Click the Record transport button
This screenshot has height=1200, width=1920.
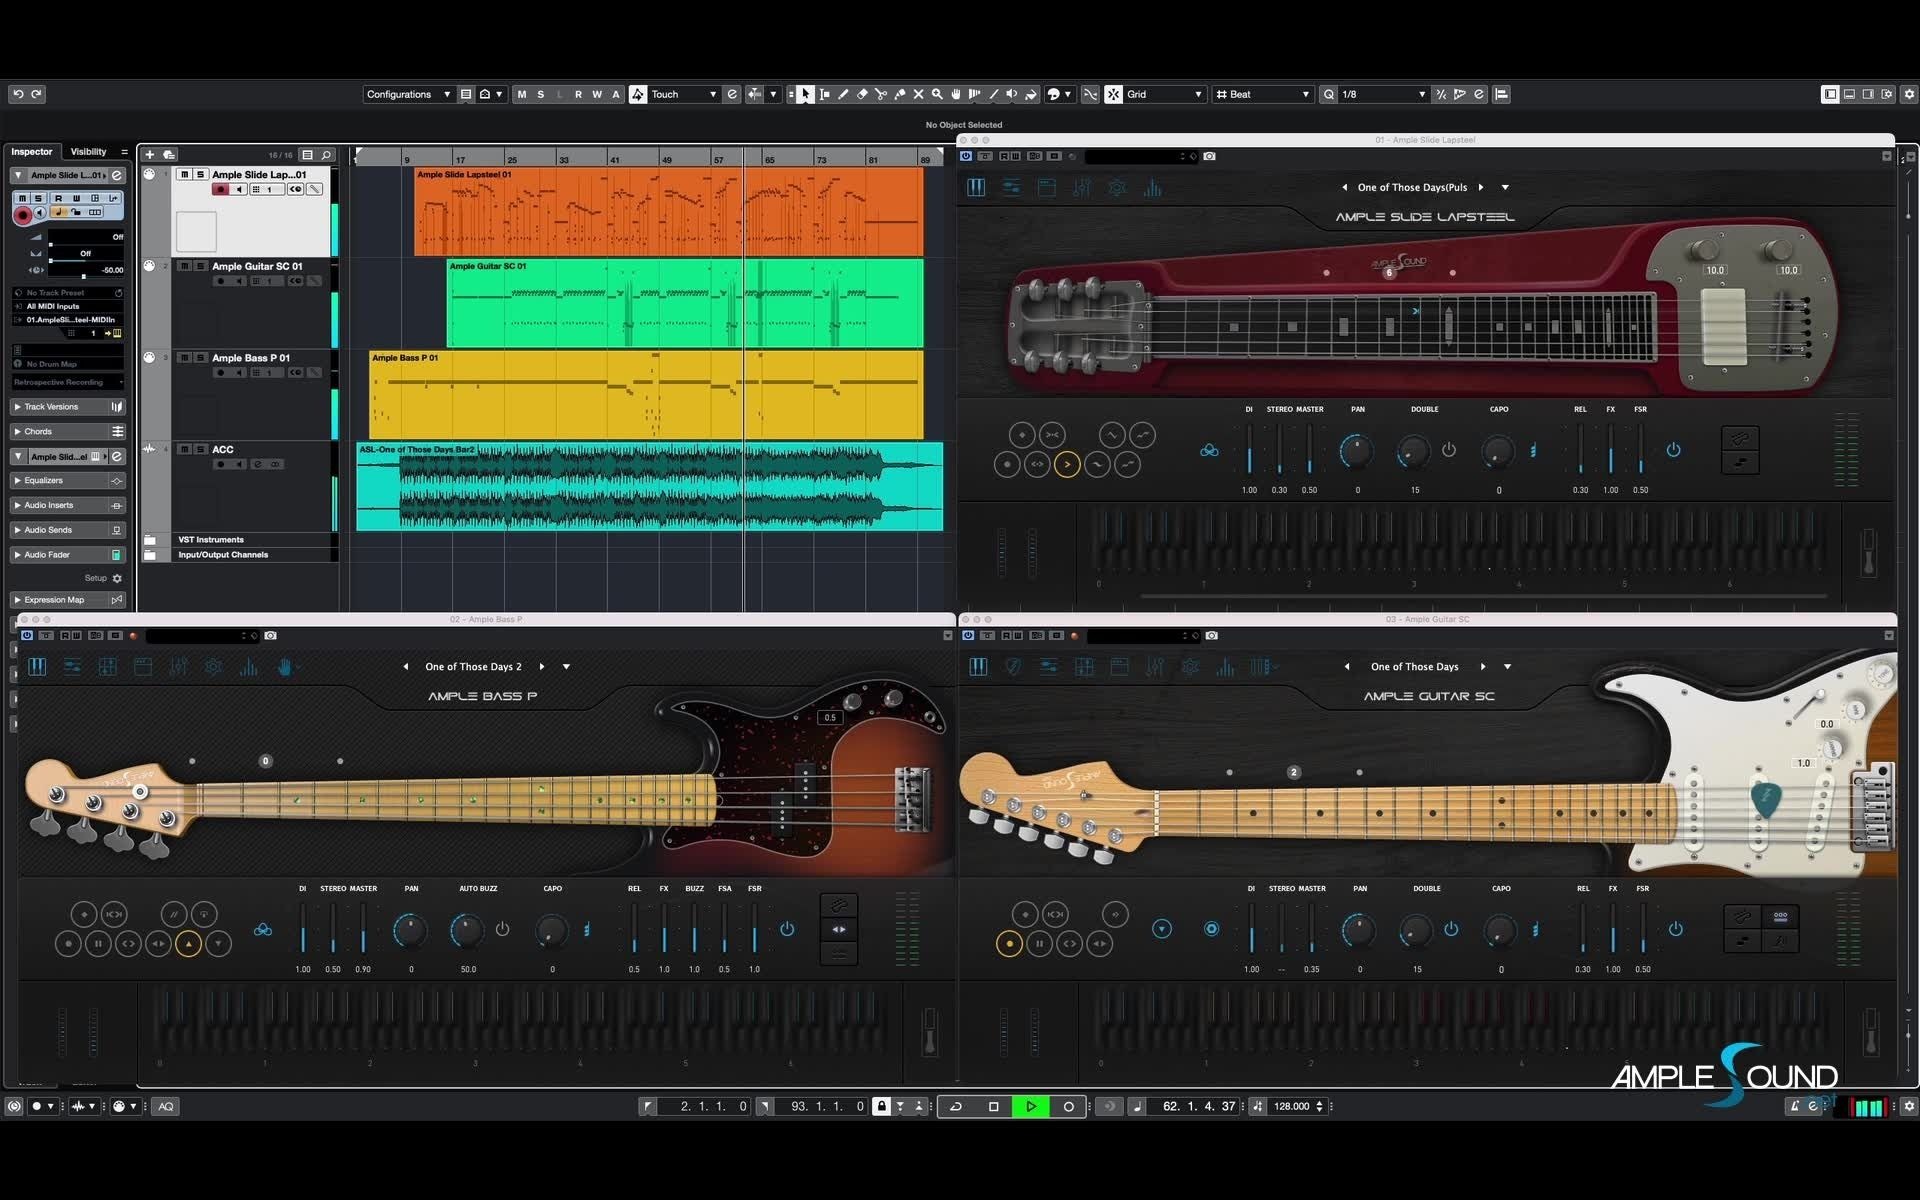coord(1068,1106)
